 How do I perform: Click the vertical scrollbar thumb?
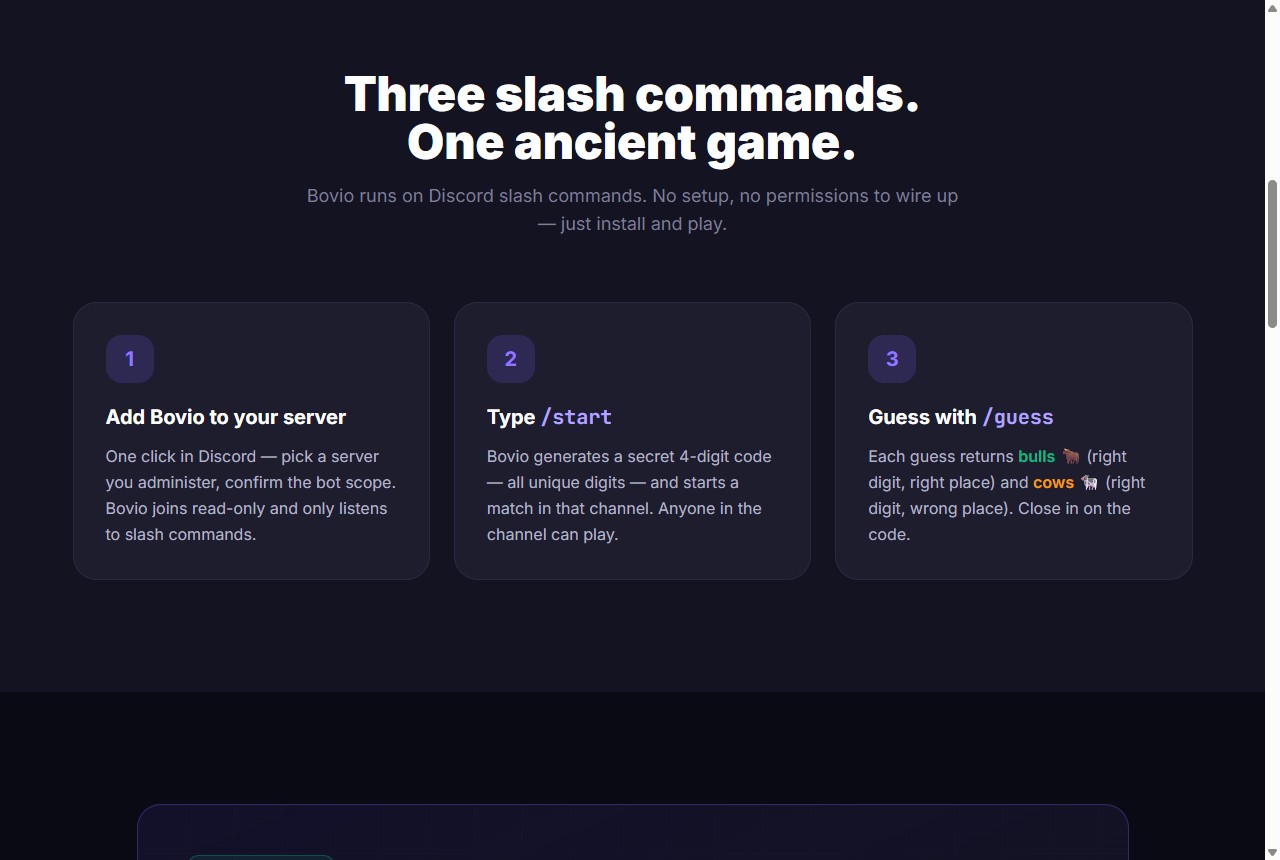[x=1272, y=254]
